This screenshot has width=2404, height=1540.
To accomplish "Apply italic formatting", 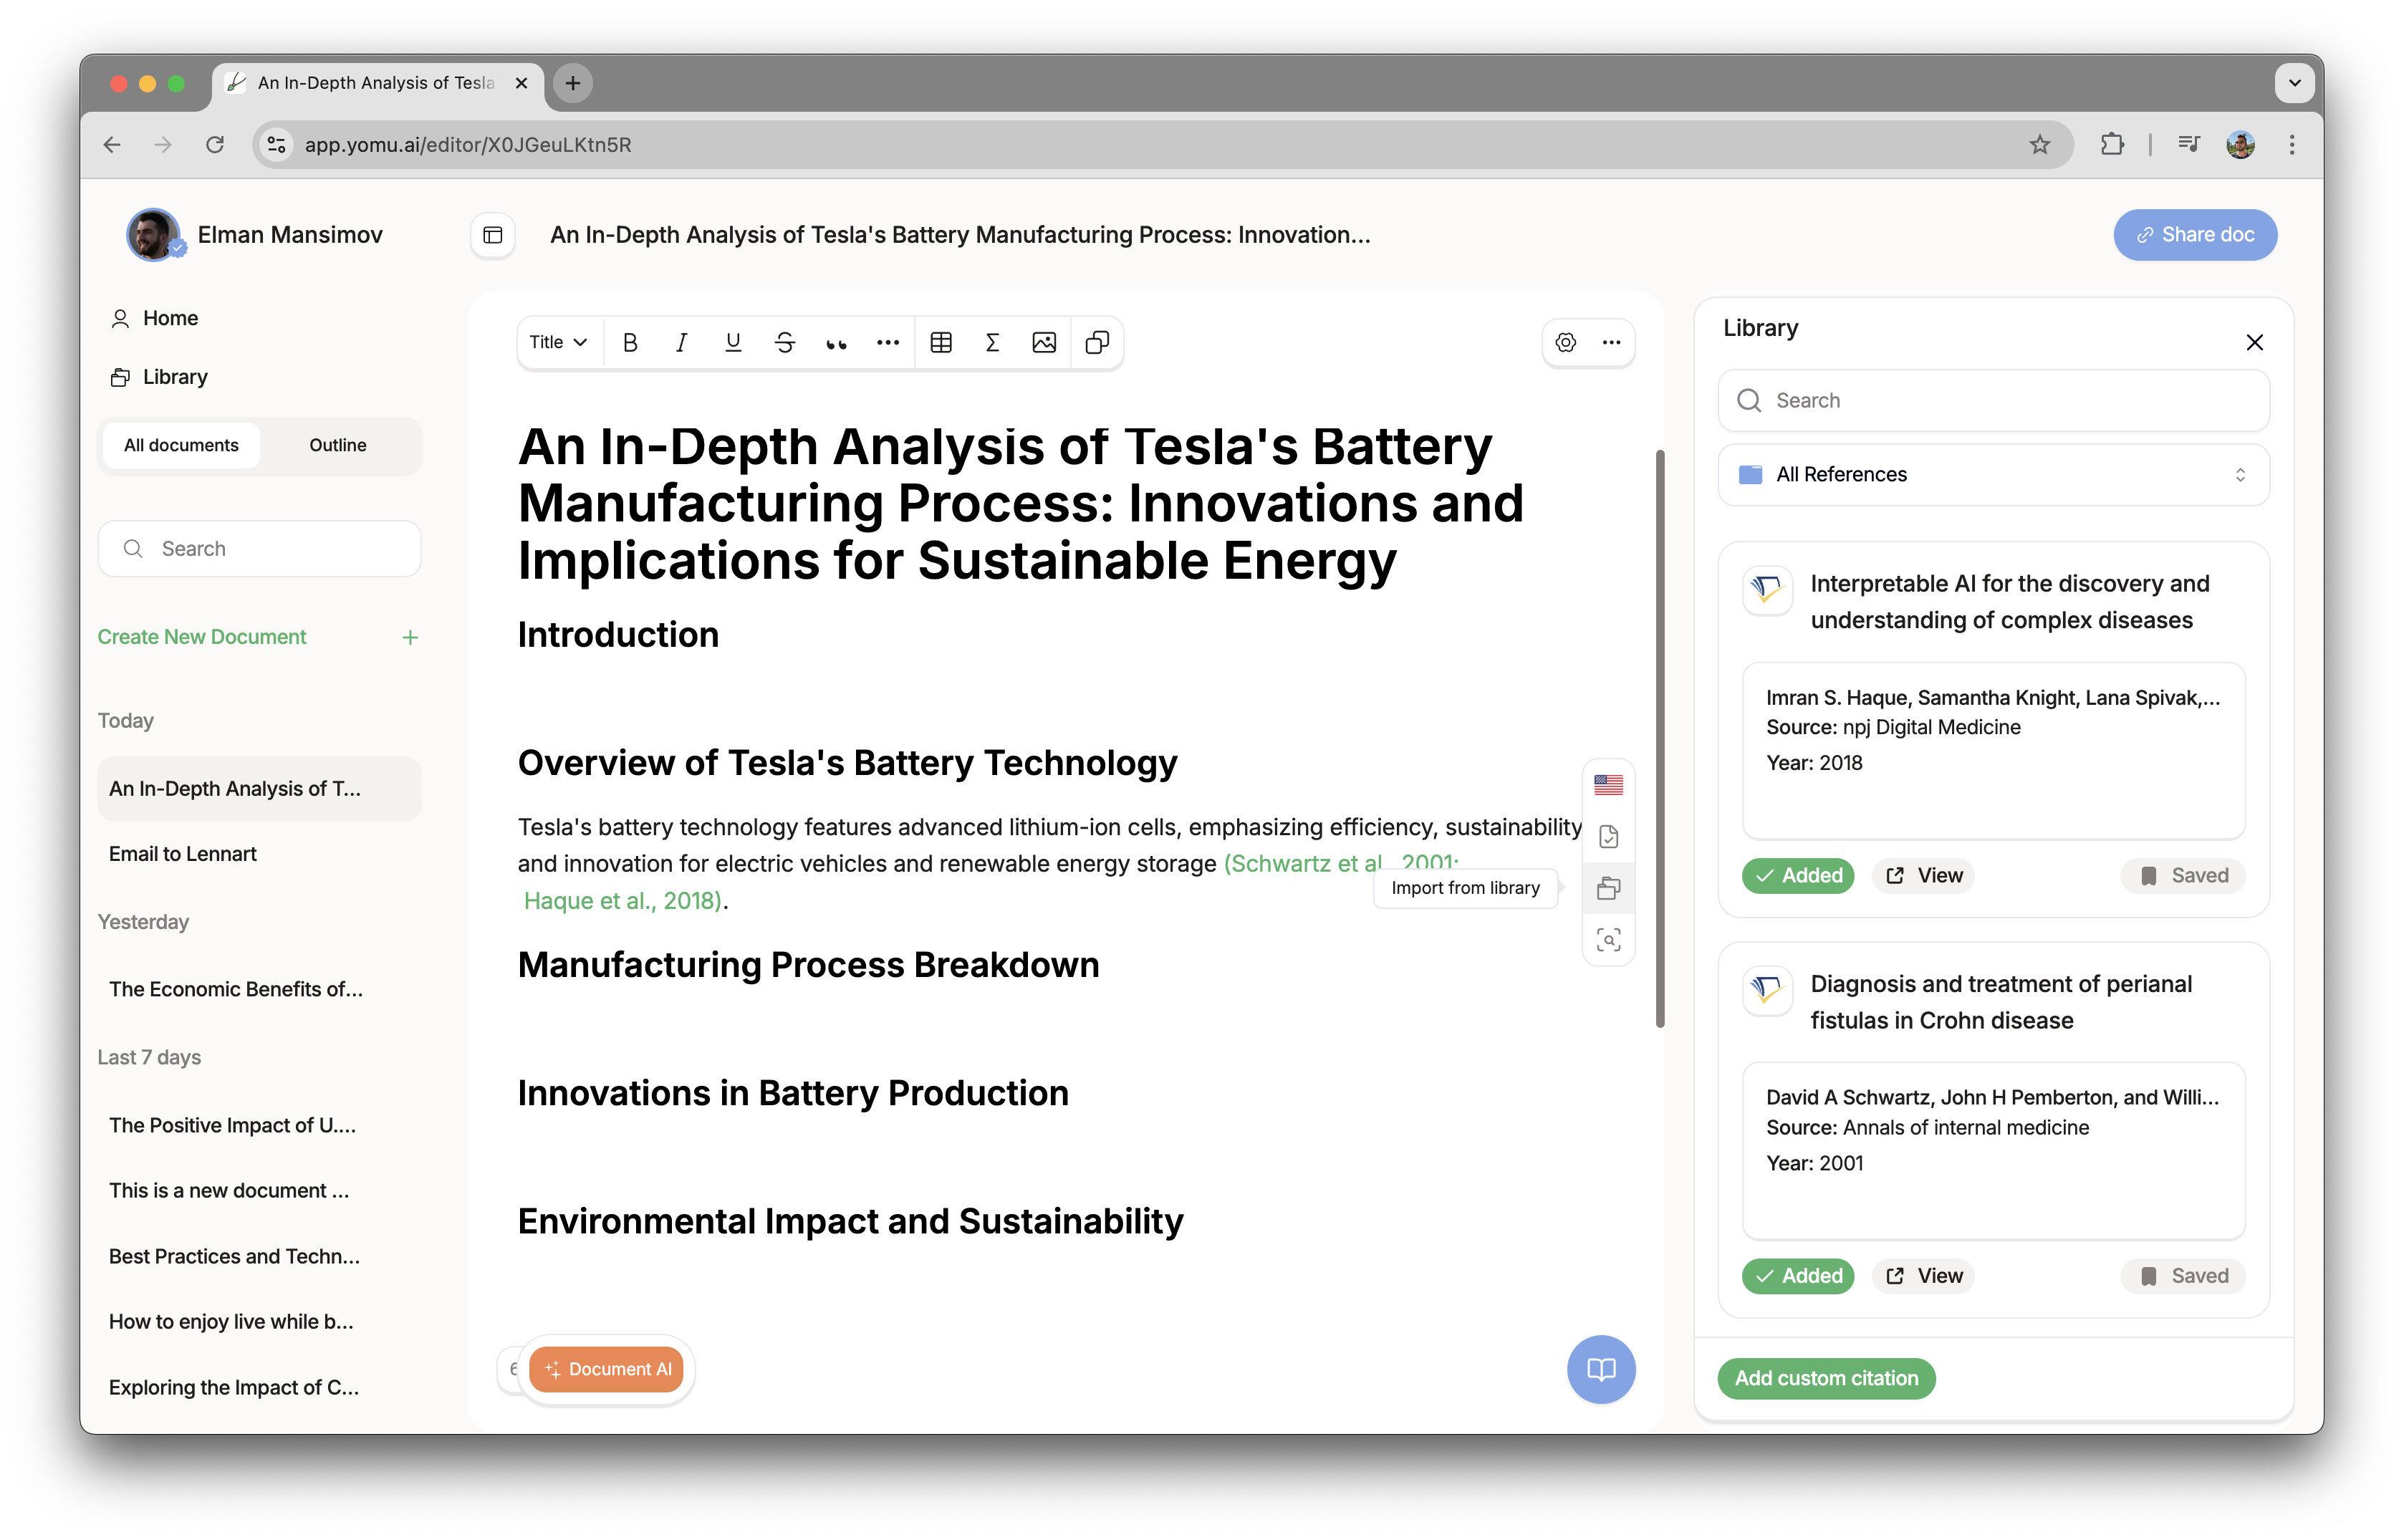I will pos(681,343).
